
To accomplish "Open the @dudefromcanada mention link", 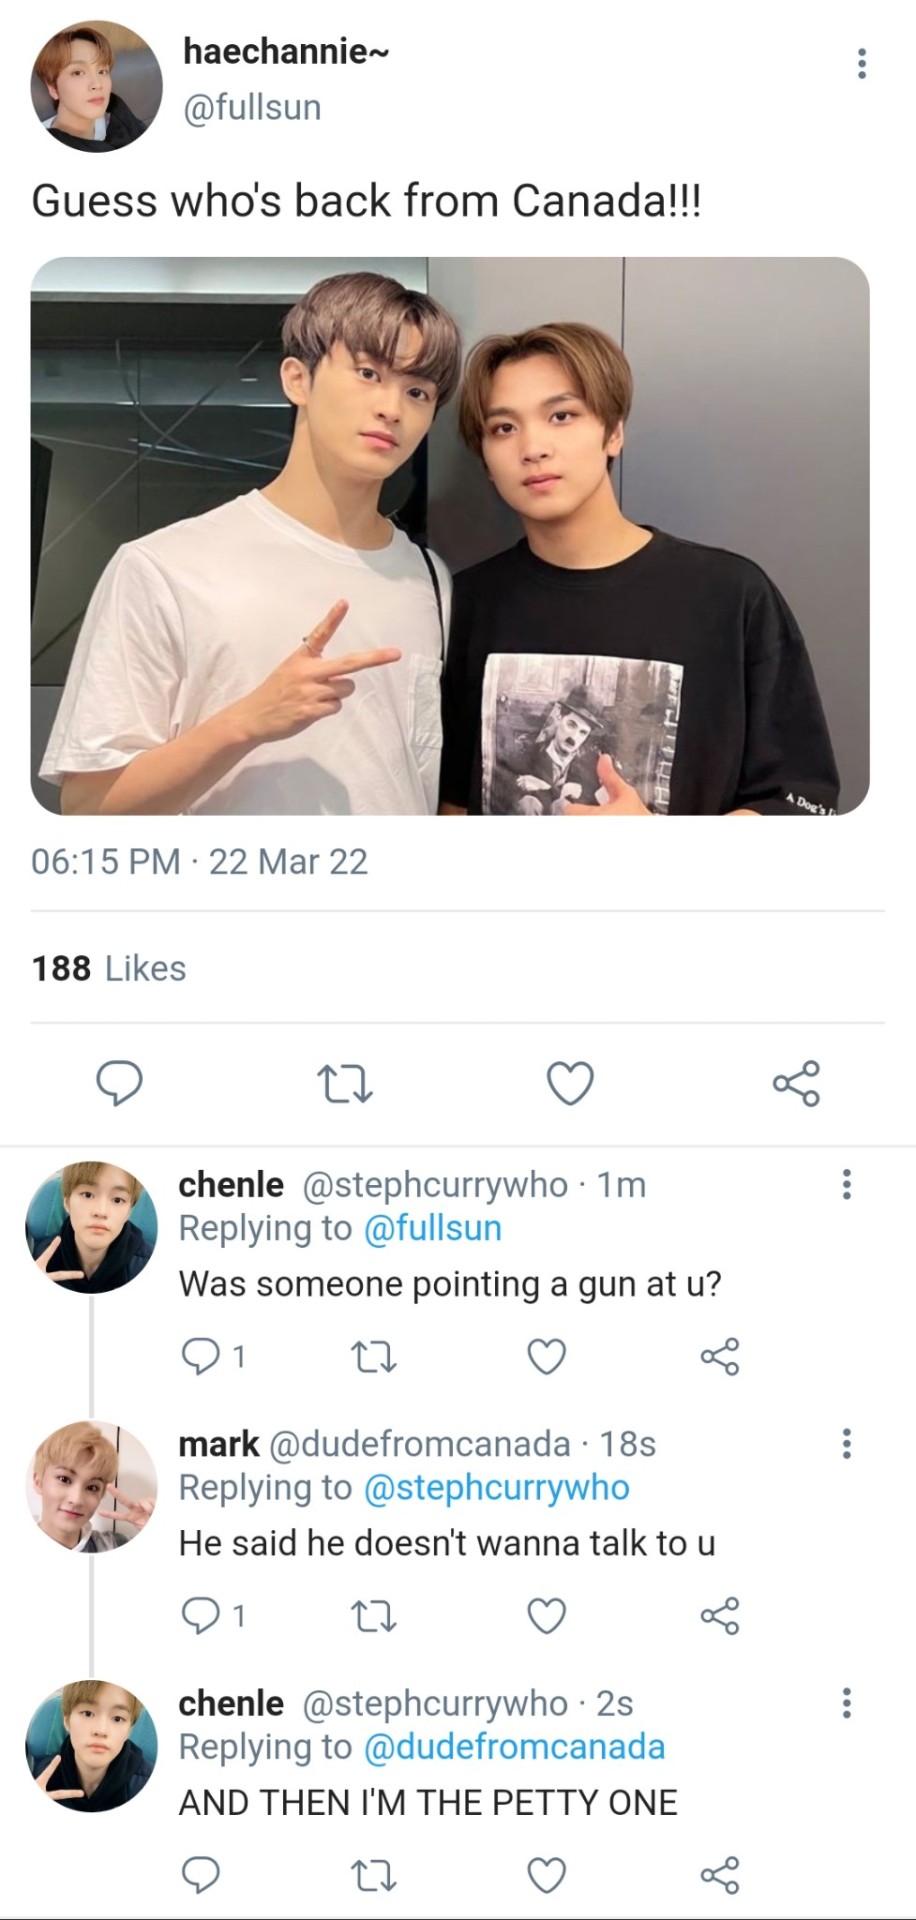I will 514,1746.
